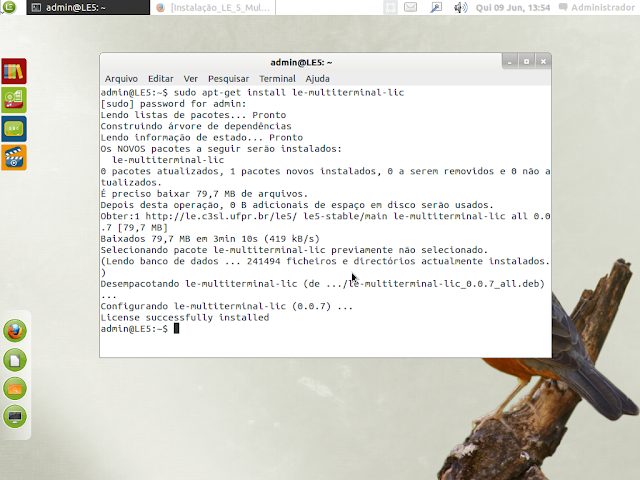Open the volume speaker tray icon
Screen dimensions: 640x480
pos(460,7)
